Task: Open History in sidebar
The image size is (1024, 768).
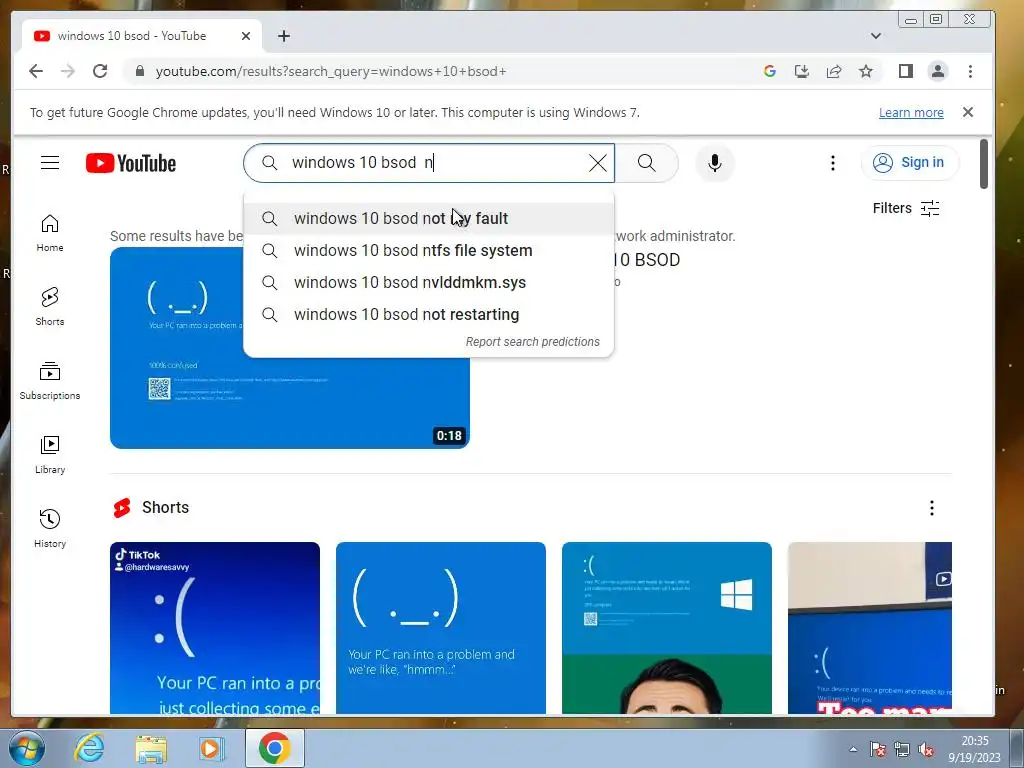Action: pyautogui.click(x=50, y=529)
